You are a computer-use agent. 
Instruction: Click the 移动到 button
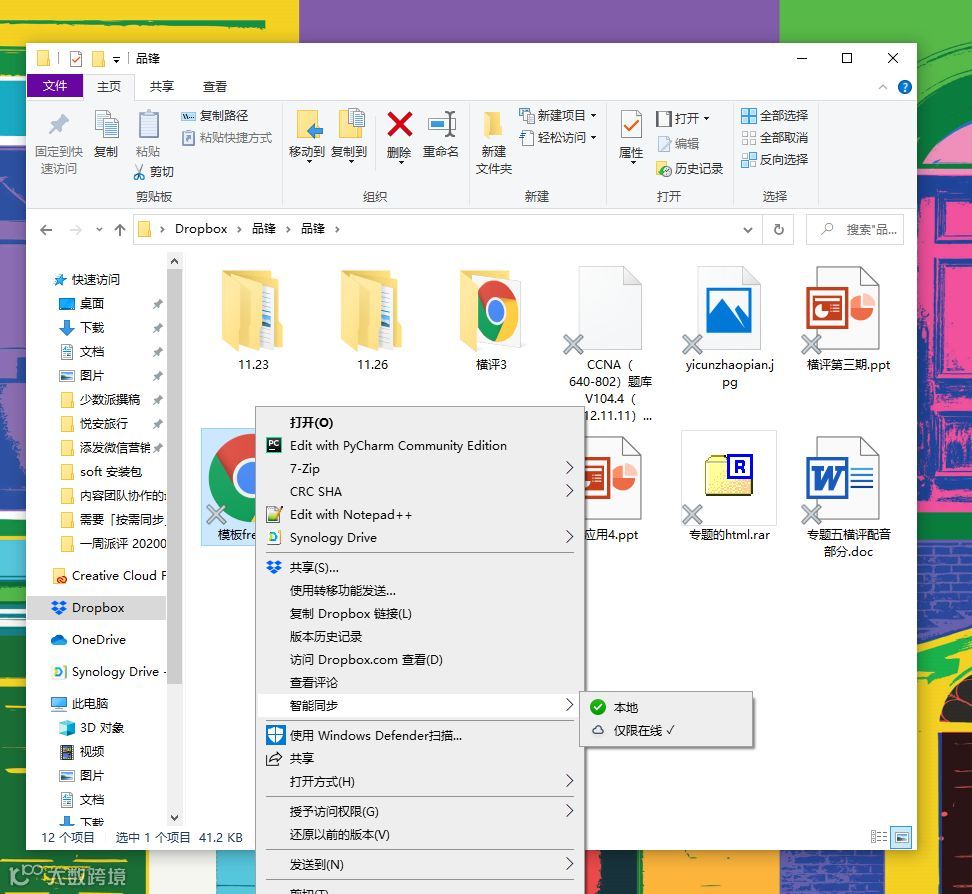coord(307,135)
